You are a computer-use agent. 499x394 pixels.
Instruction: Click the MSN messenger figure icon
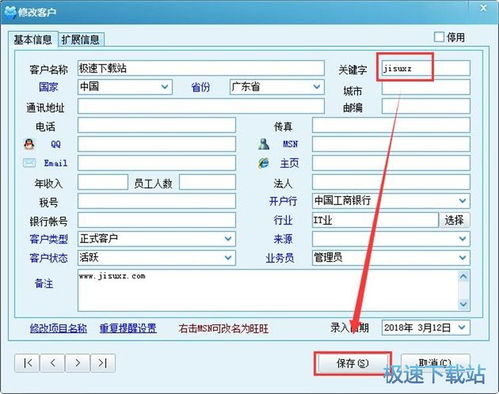click(x=264, y=144)
